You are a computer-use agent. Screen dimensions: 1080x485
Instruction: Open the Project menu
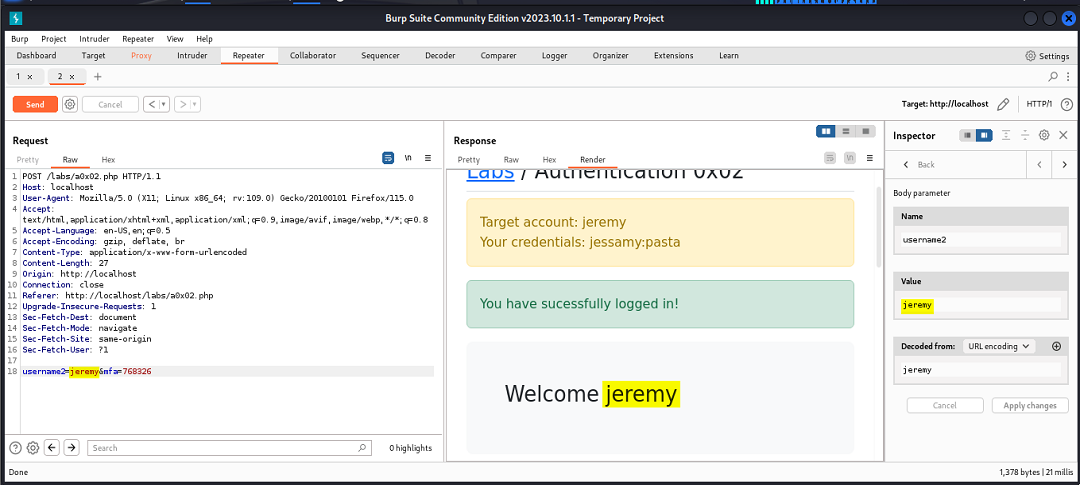point(54,39)
